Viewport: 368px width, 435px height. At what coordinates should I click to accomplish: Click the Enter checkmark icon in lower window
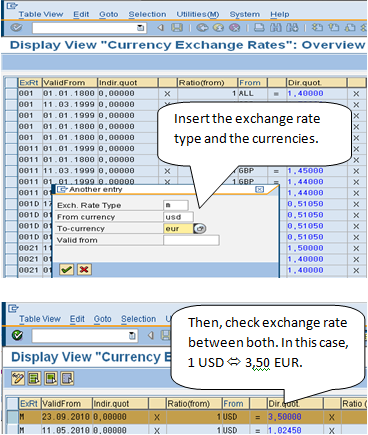[x=17, y=335]
